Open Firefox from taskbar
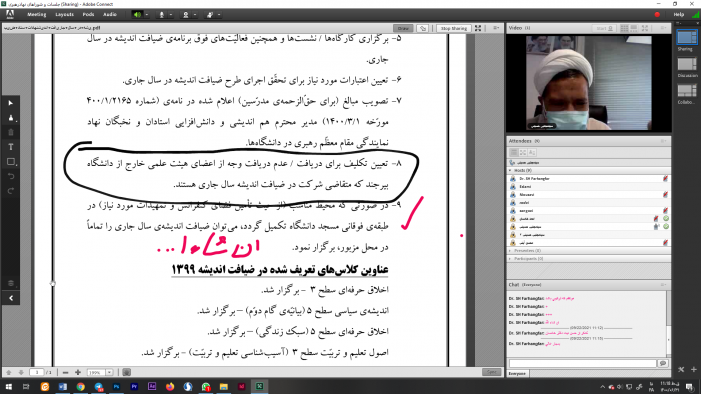Viewport: 701px width, 394px height. 170,386
